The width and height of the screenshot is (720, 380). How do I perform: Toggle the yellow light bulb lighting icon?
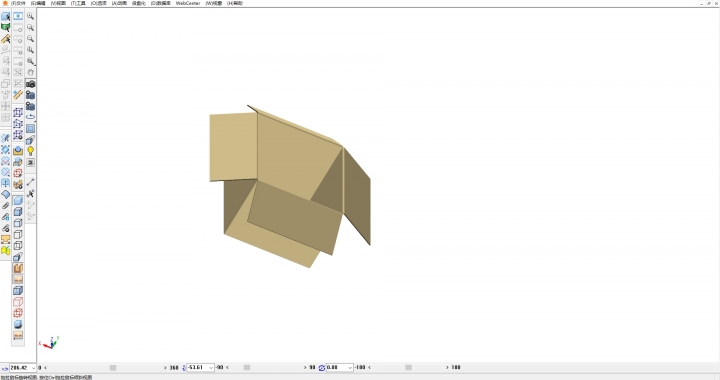[x=30, y=151]
